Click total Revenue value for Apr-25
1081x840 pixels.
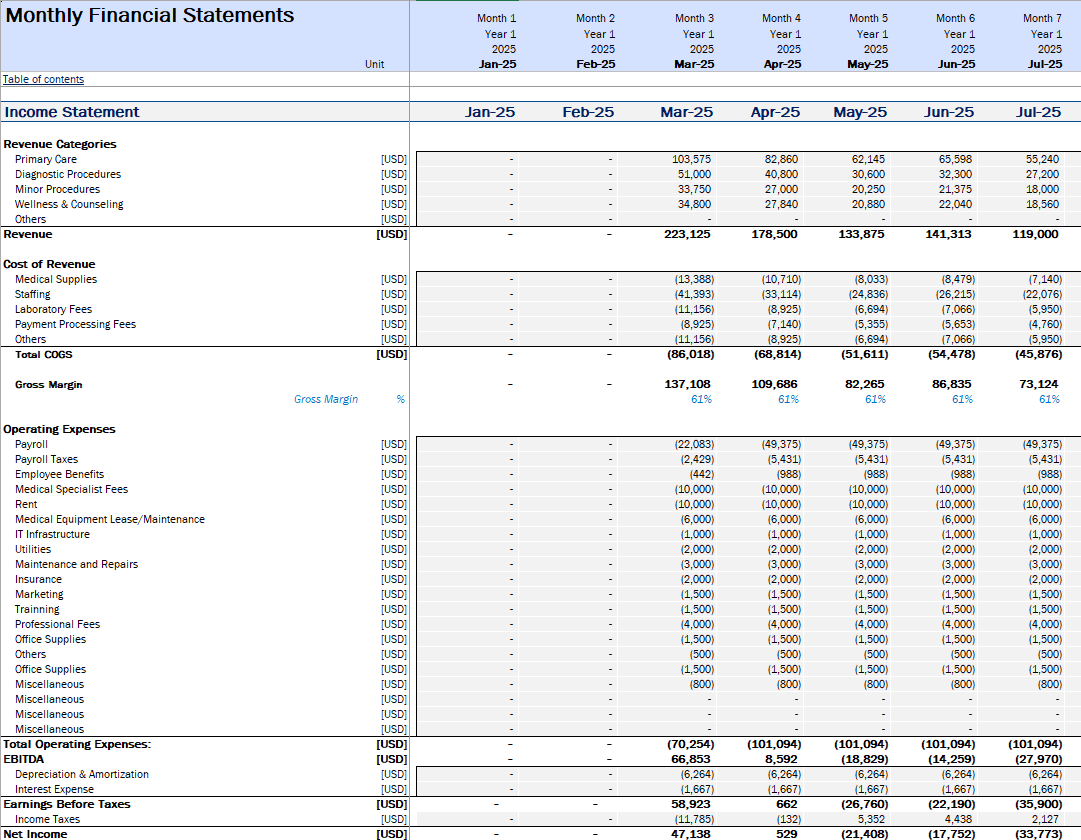point(775,235)
